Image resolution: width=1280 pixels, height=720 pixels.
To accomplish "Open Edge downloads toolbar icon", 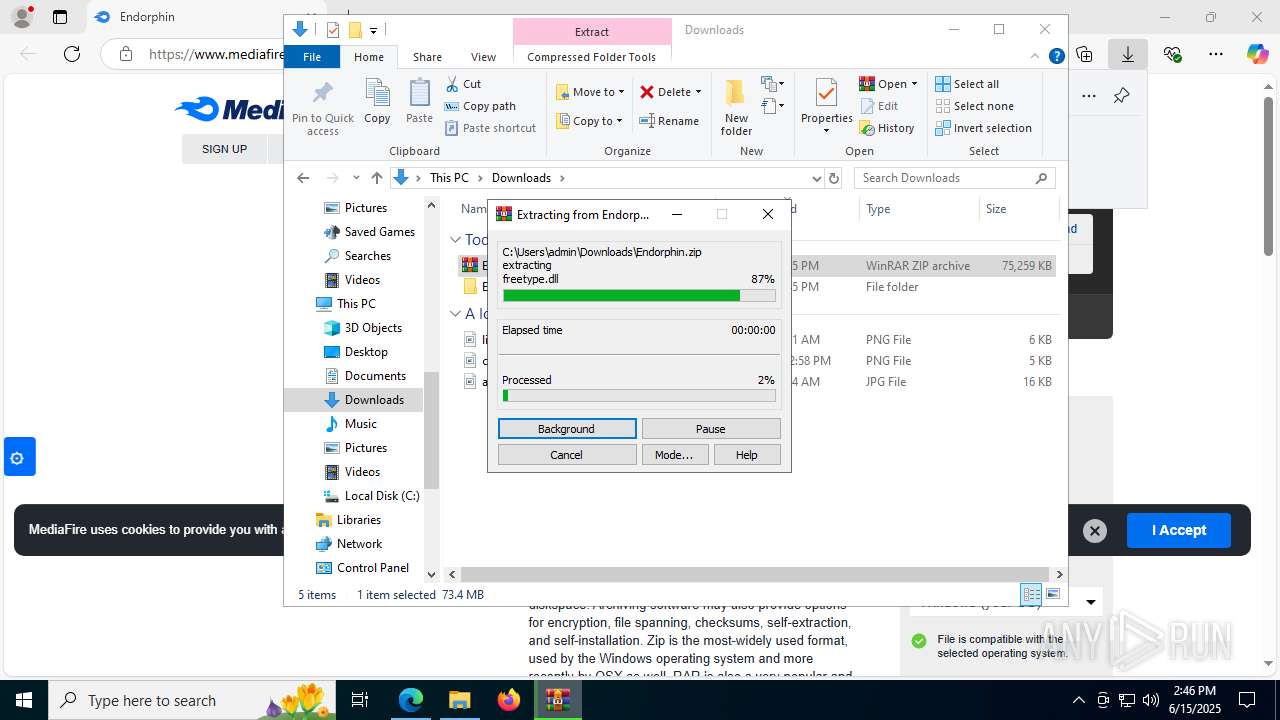I will [1127, 54].
